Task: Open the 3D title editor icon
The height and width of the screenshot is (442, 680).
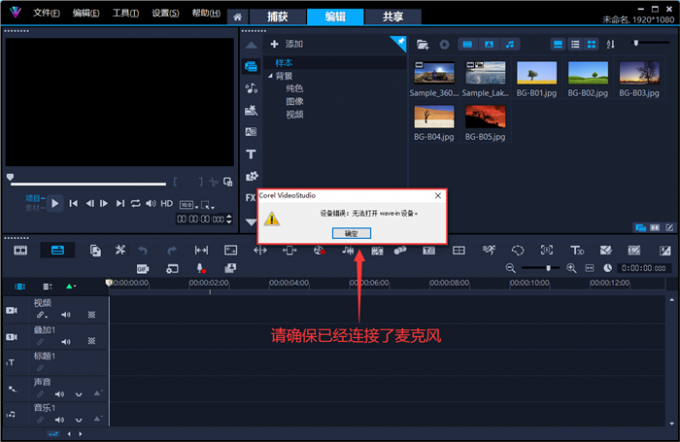Action: click(x=577, y=250)
